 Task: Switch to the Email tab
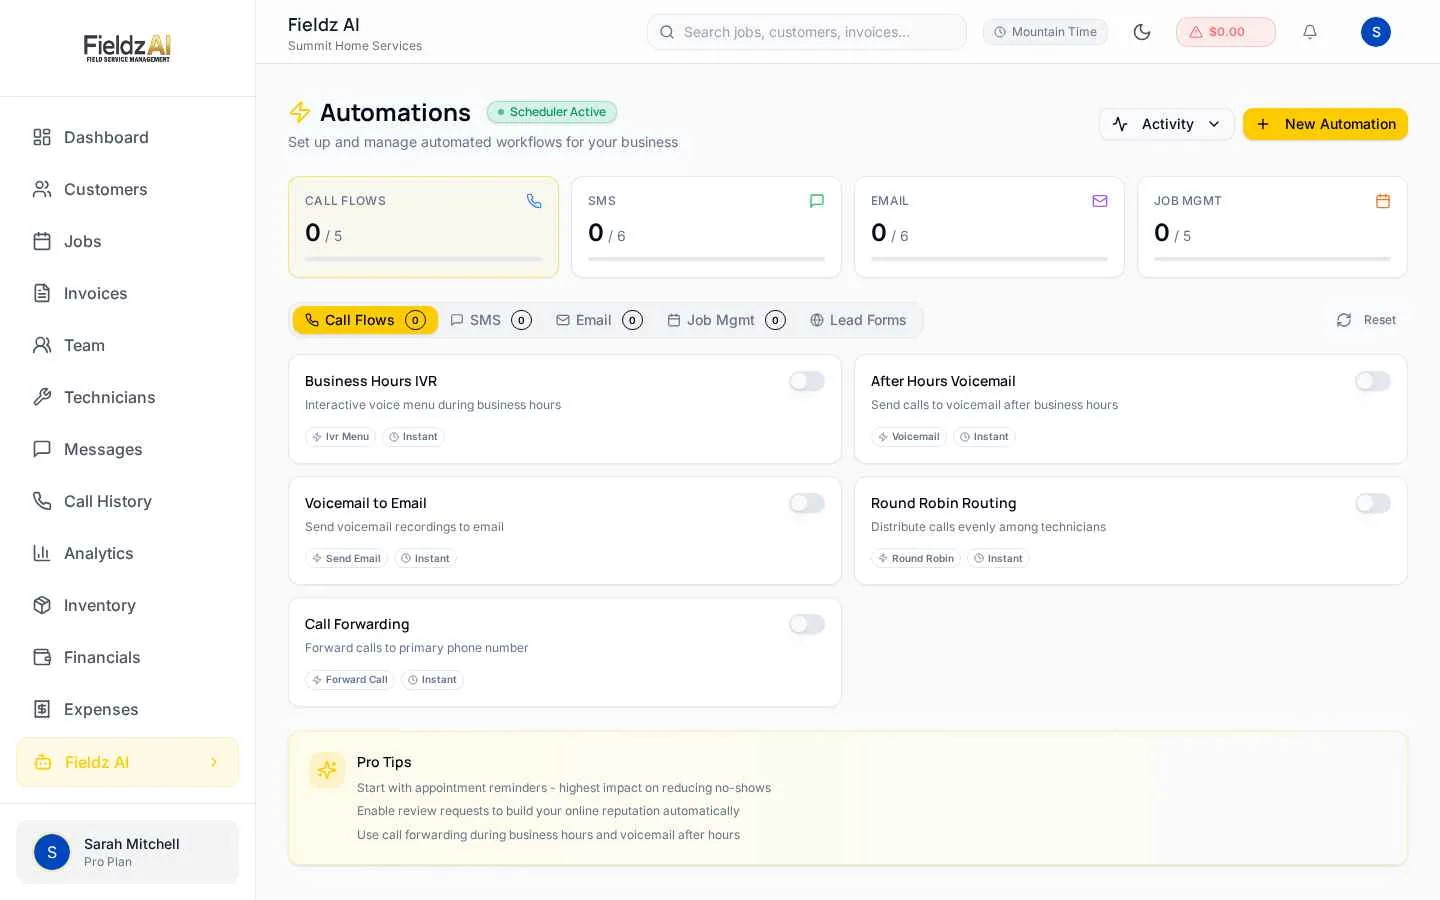[x=599, y=320]
